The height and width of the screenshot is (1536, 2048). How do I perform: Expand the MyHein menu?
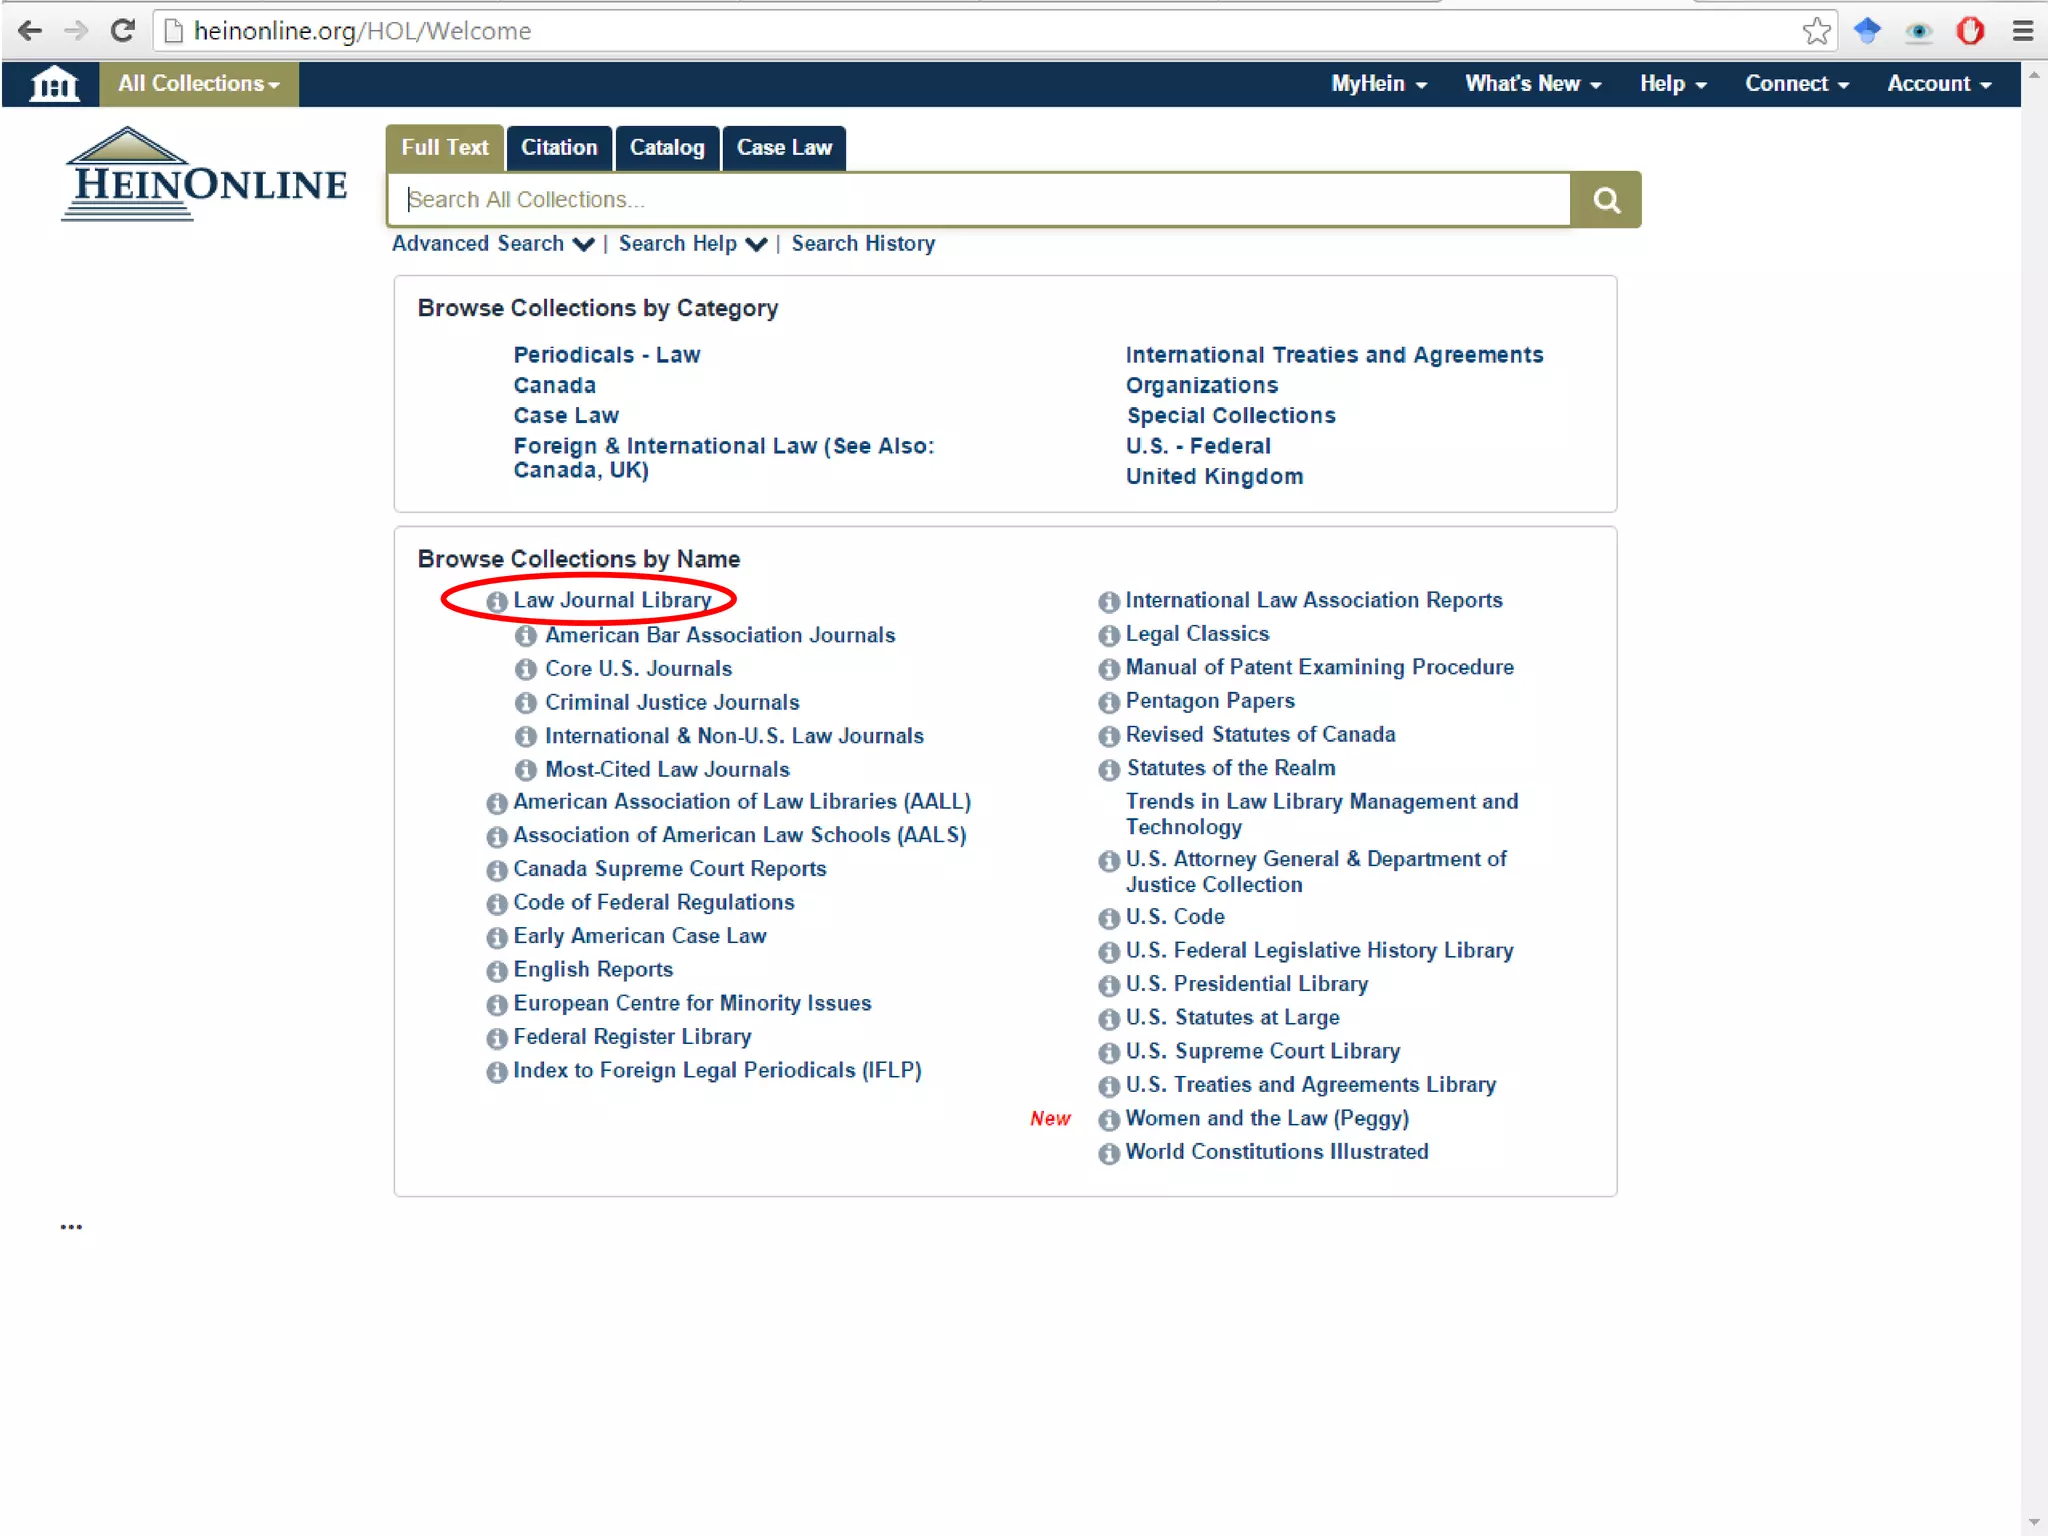click(1378, 84)
